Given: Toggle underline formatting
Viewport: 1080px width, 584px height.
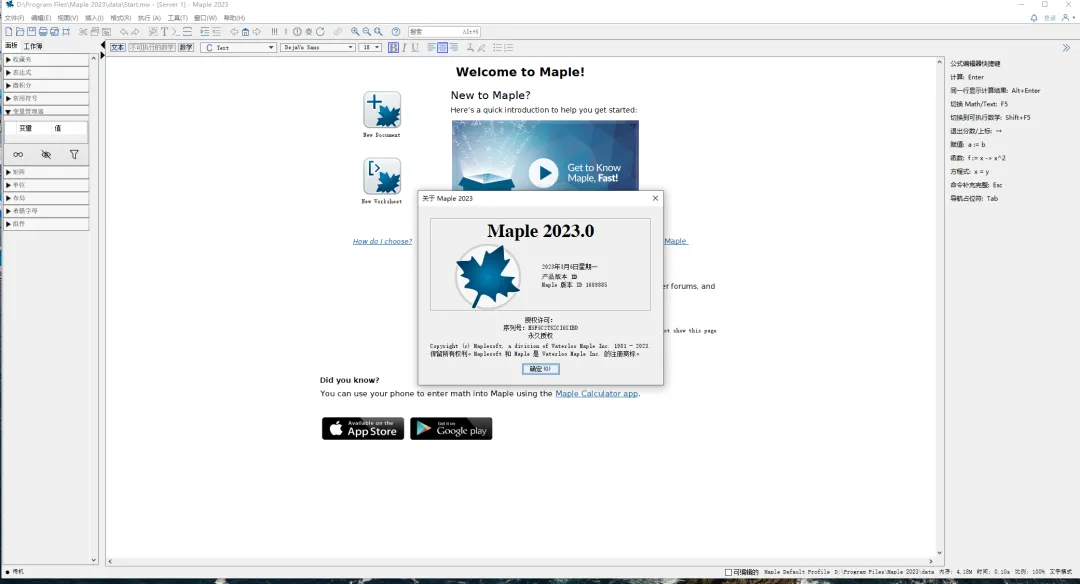Looking at the screenshot, I should pos(415,48).
